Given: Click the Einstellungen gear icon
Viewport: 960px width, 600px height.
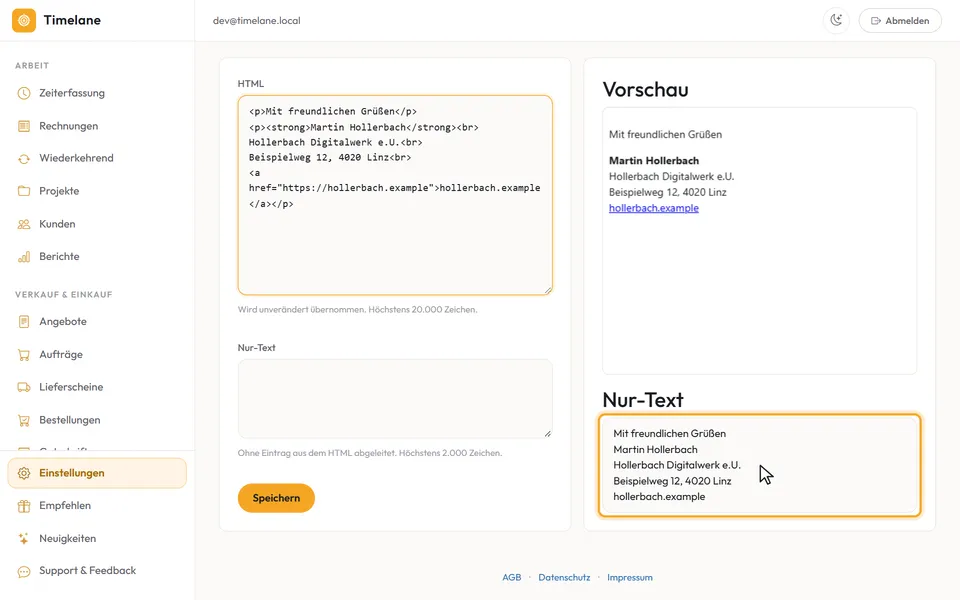Looking at the screenshot, I should (24, 473).
